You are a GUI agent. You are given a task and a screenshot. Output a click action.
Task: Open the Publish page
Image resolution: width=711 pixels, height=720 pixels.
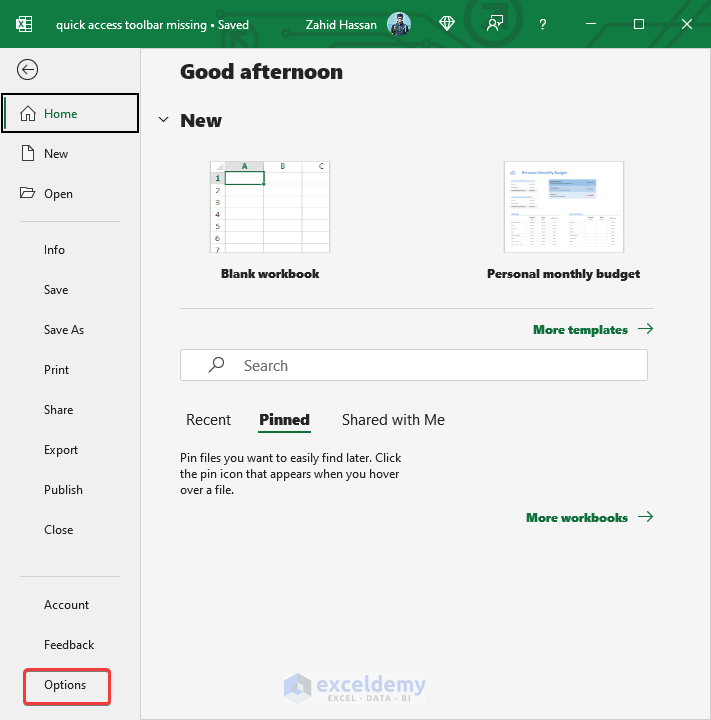(63, 489)
